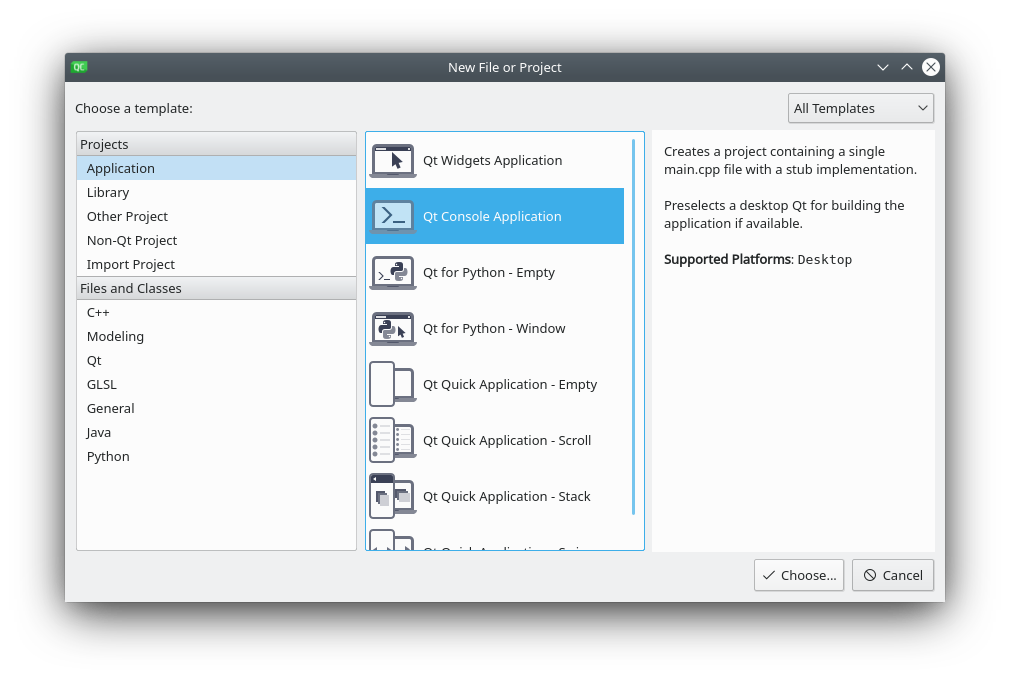
Task: Open the All Templates dropdown
Action: (860, 108)
